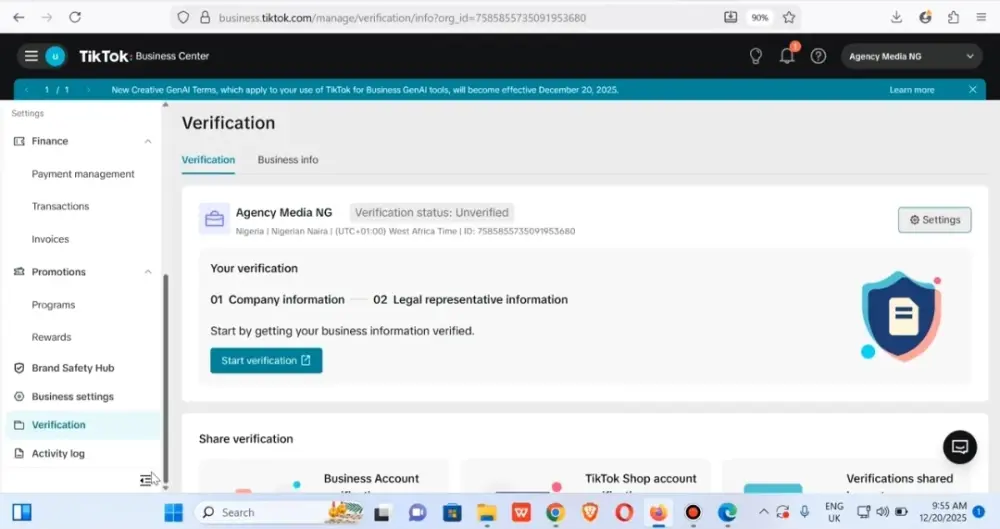1000x529 pixels.
Task: Open Brand Safety Hub
Action: pos(73,368)
